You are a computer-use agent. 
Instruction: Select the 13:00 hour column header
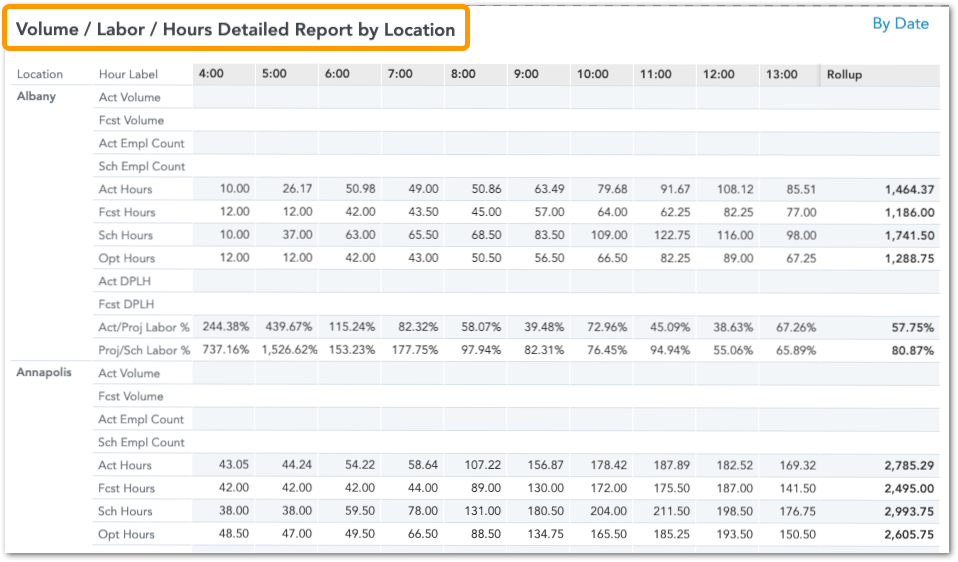tap(781, 75)
